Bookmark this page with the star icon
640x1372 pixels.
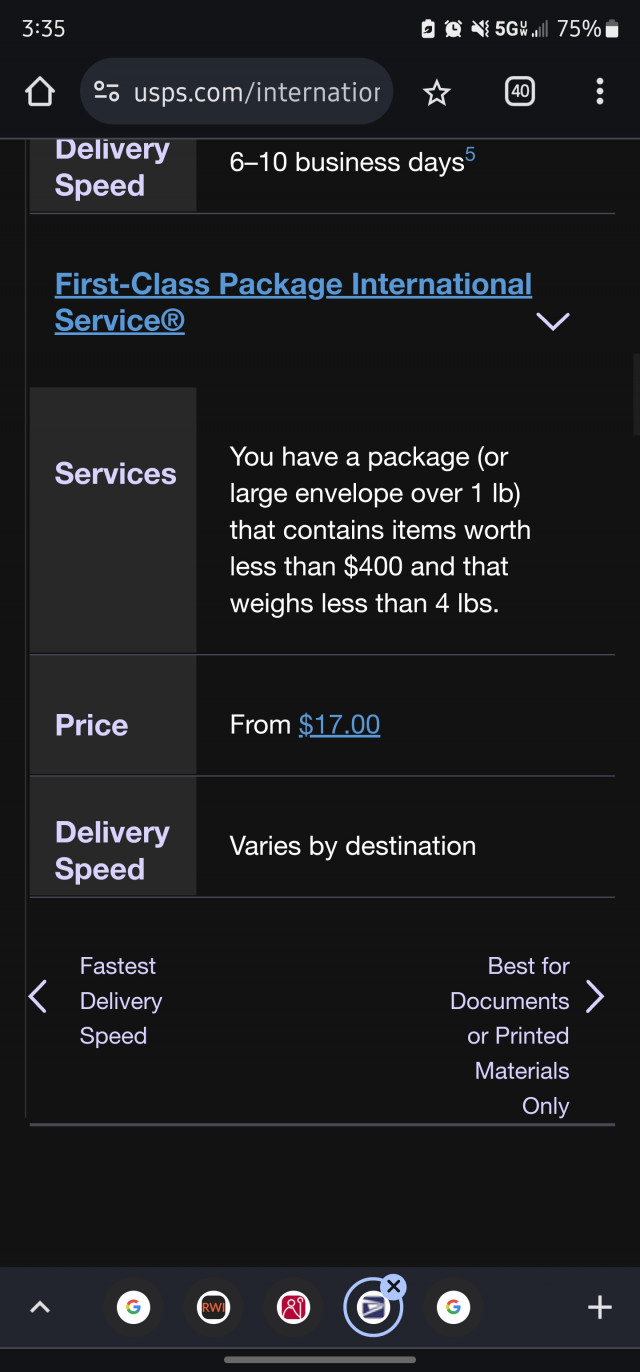pos(436,93)
